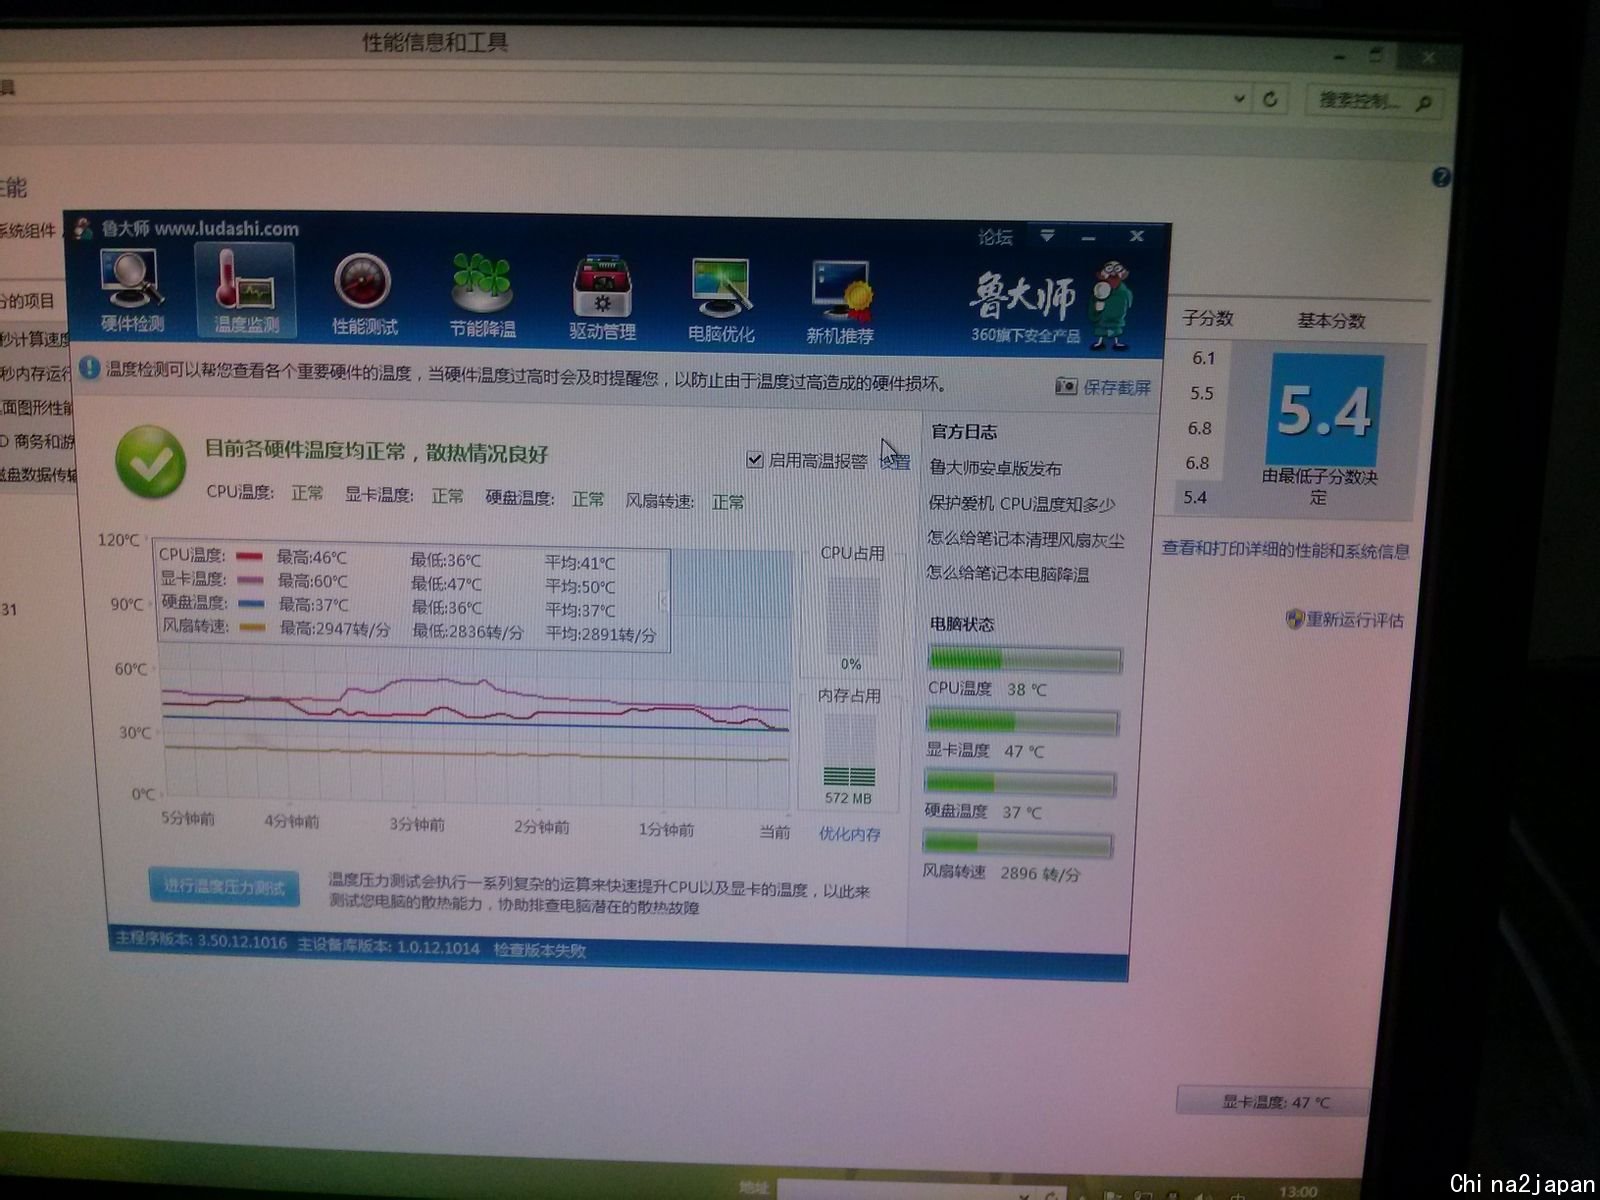Click the search magnifier icon
1600x1200 pixels.
tap(1425, 102)
